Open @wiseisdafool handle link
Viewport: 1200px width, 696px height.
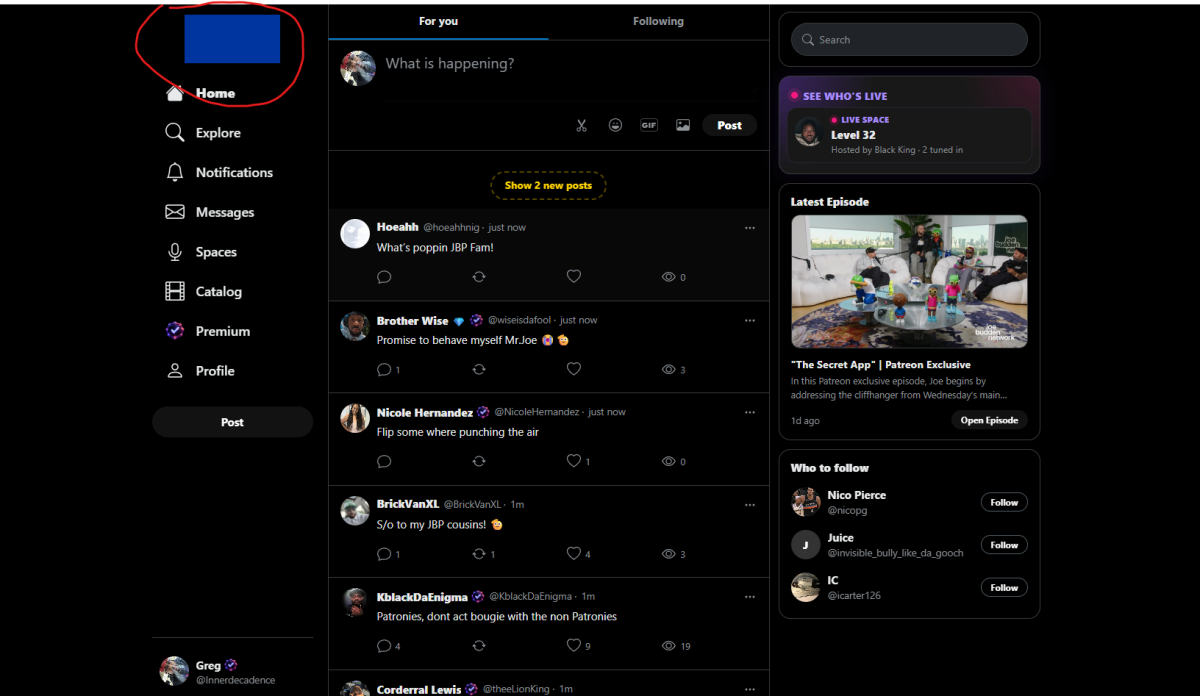(520, 320)
